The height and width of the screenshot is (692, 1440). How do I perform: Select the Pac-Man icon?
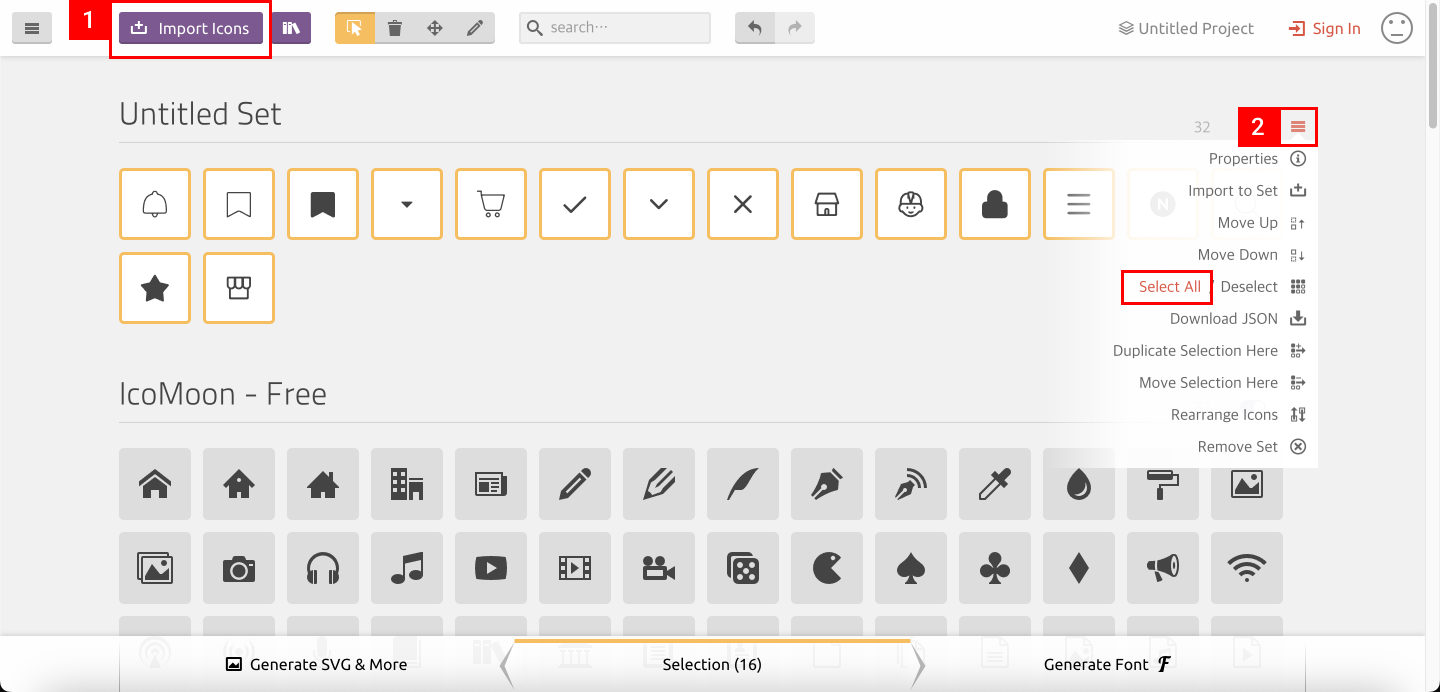point(827,568)
